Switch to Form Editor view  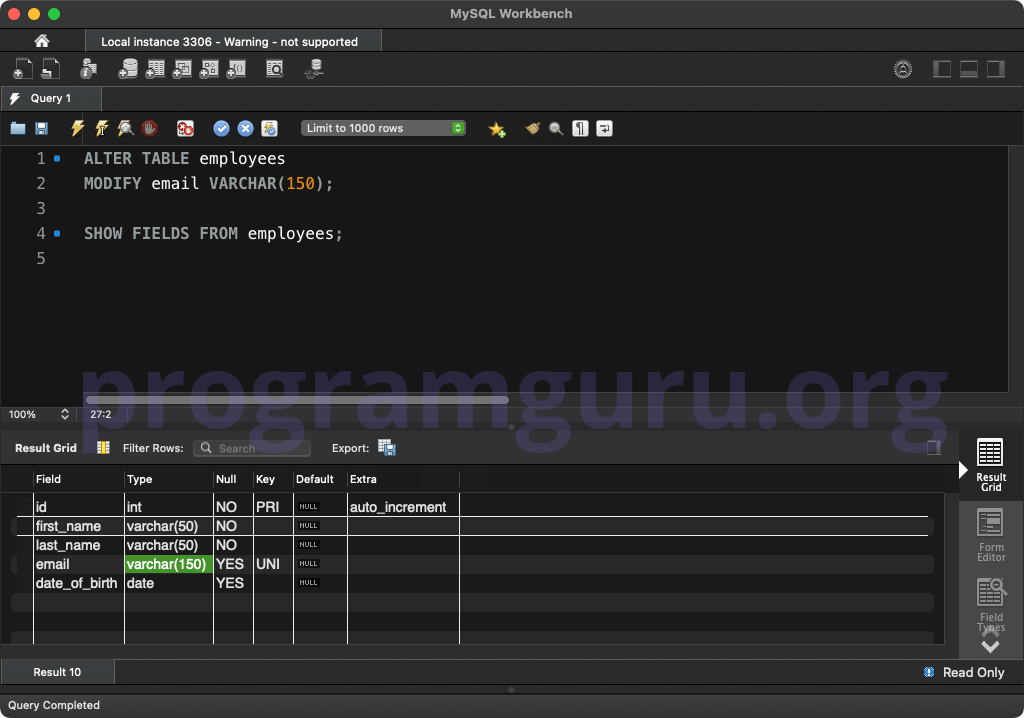991,535
